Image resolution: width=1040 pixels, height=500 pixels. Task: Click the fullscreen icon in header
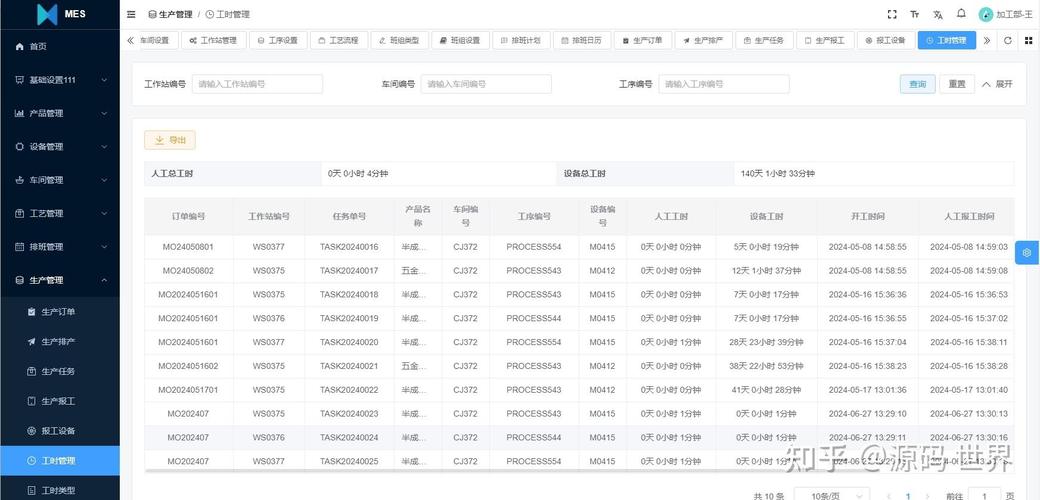point(892,14)
